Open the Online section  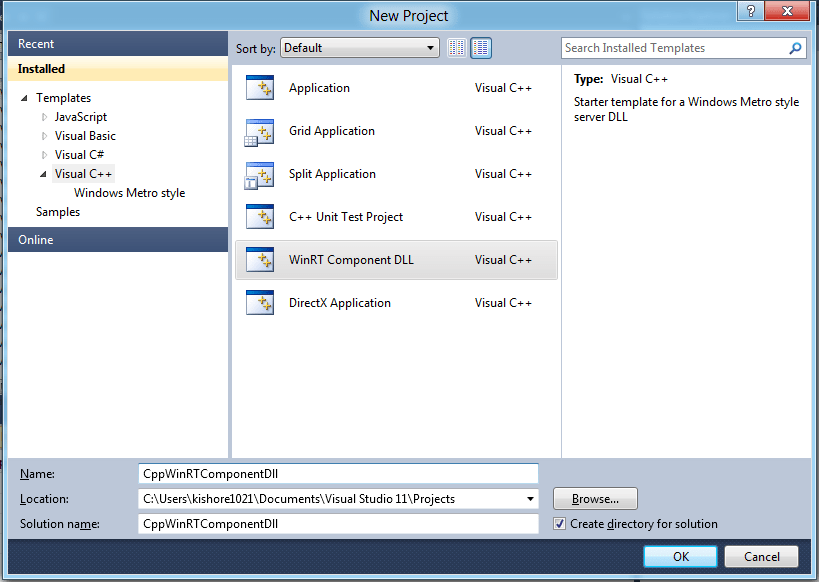pos(118,239)
